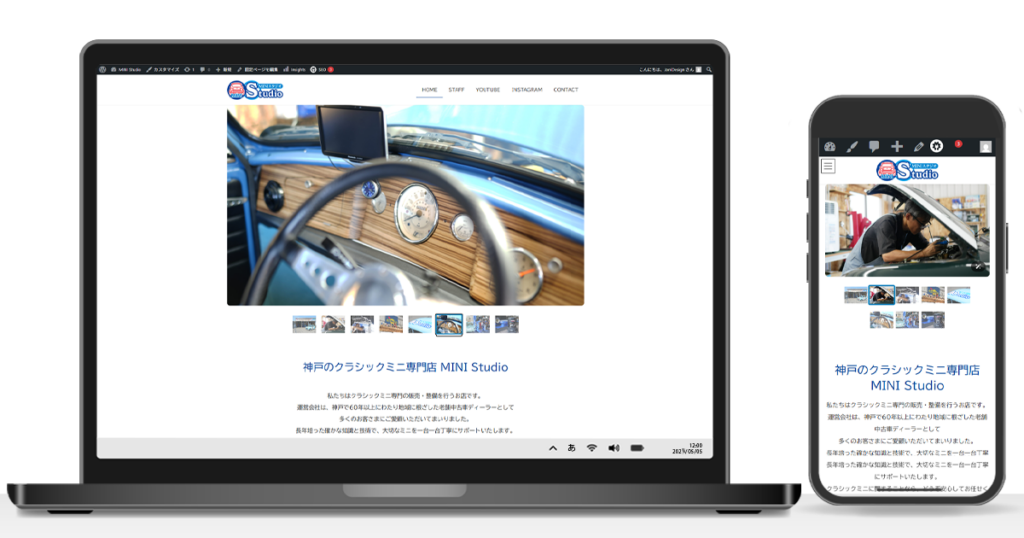This screenshot has height=538, width=1024.
Task: Select the eighth dark interior thumbnail on laptop
Action: [x=507, y=324]
